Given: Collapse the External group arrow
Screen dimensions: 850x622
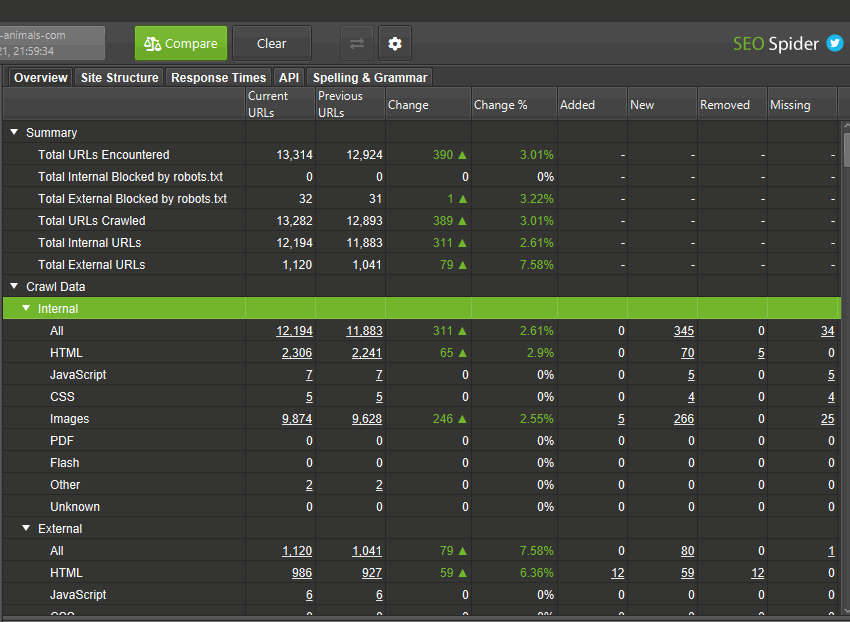Looking at the screenshot, I should click(x=26, y=529).
